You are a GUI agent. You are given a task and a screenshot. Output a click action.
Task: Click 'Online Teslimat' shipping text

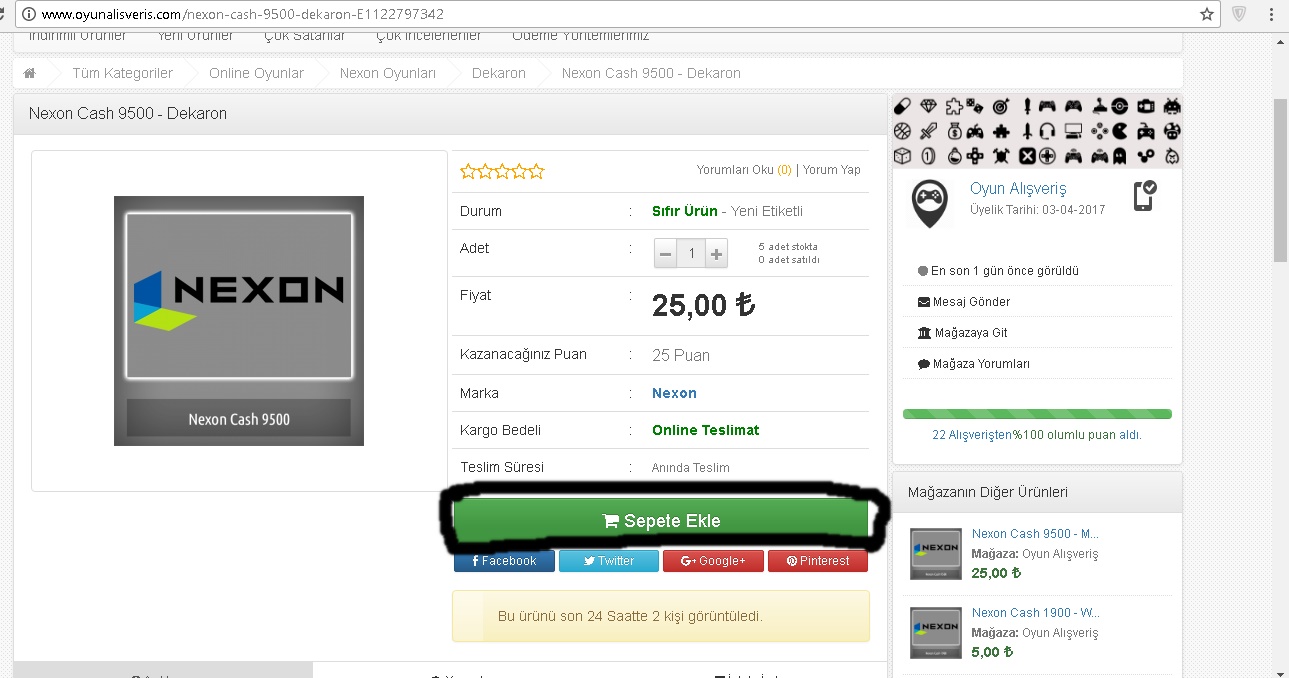tap(706, 430)
